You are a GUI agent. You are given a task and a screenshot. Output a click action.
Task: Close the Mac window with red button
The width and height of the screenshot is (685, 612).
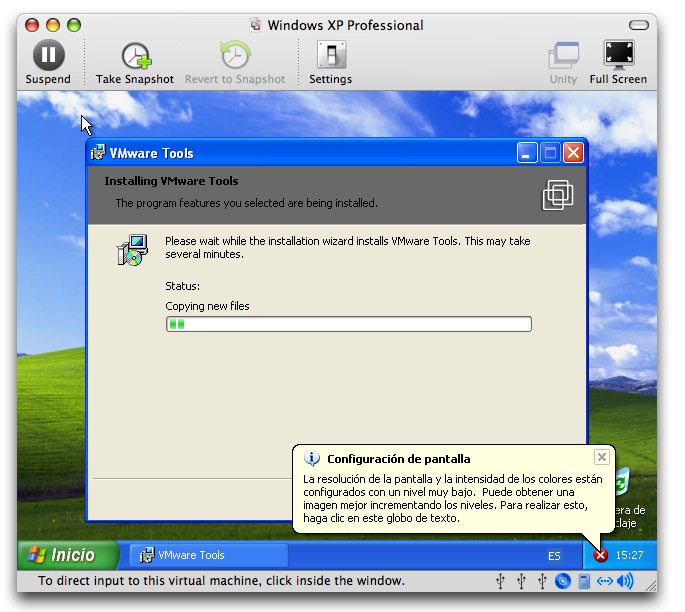tap(32, 25)
